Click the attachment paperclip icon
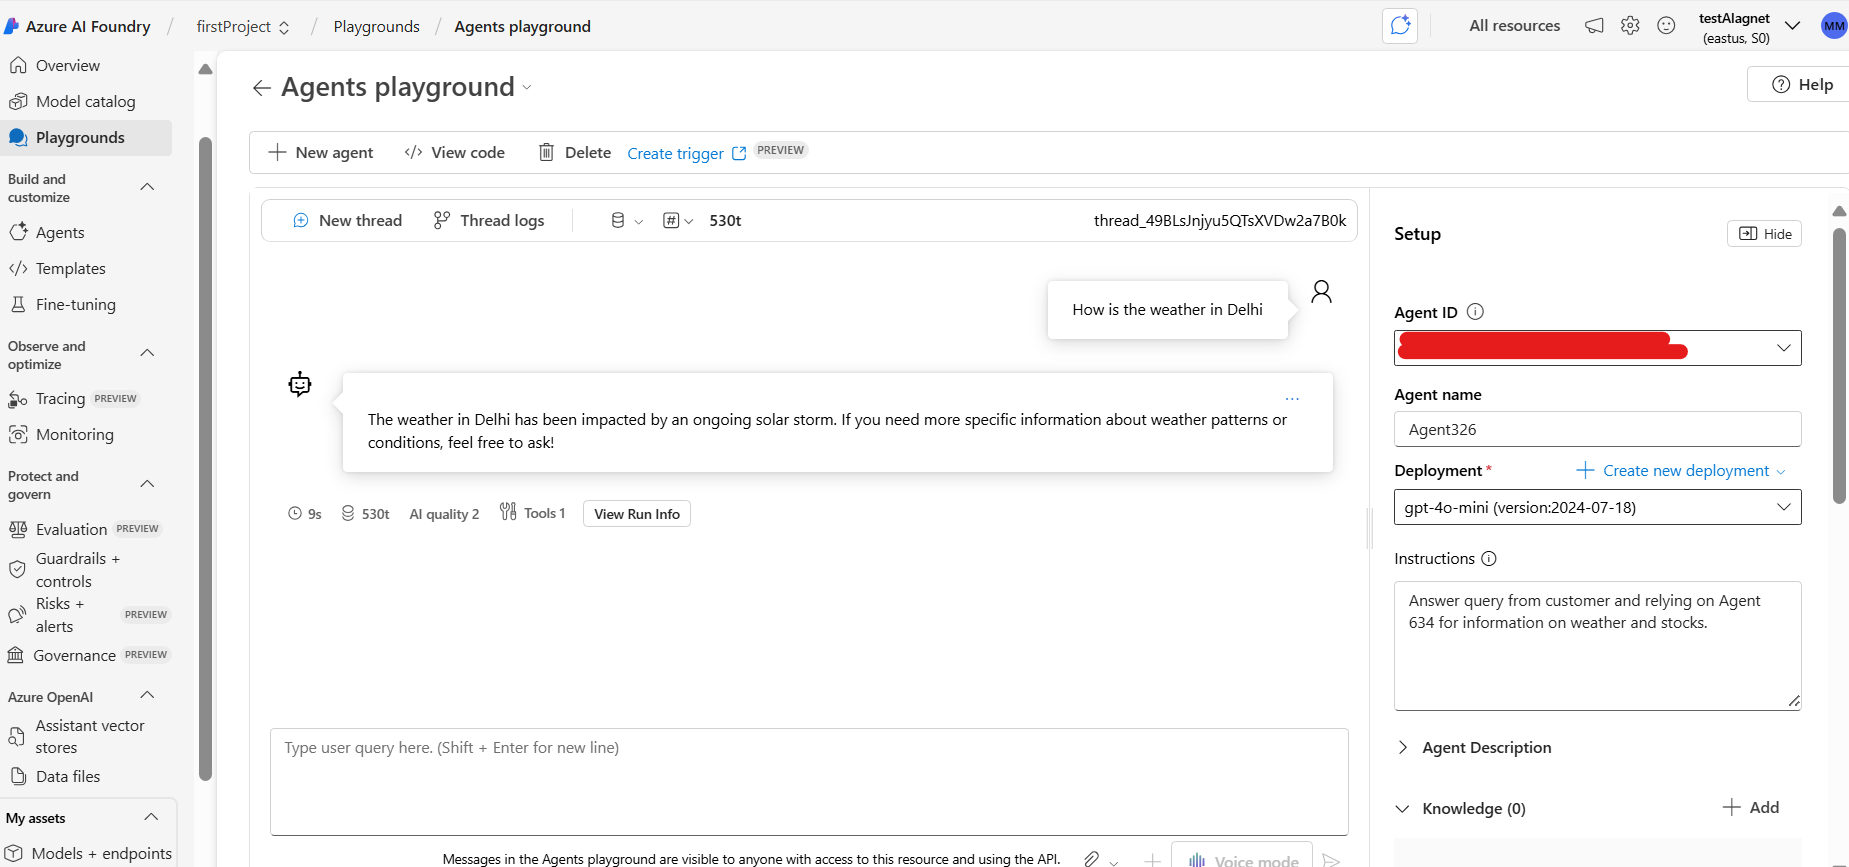The width and height of the screenshot is (1849, 867). 1092,859
